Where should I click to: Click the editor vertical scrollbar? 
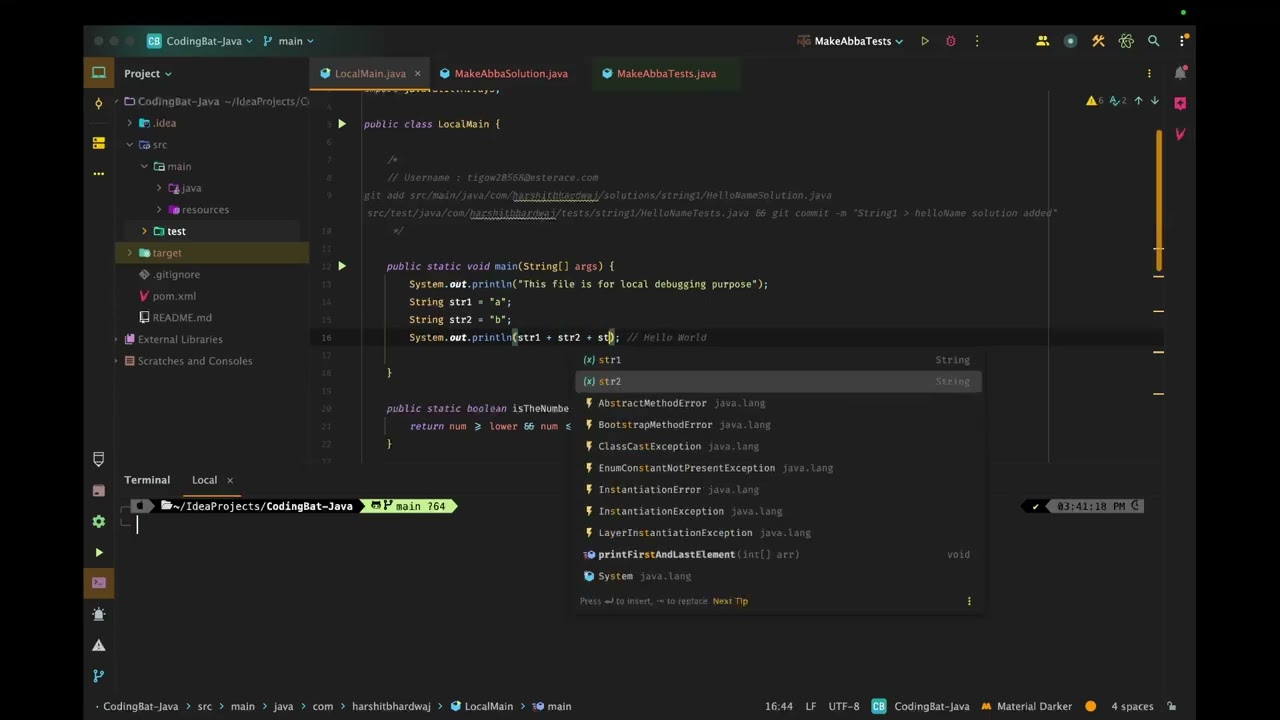click(1159, 200)
